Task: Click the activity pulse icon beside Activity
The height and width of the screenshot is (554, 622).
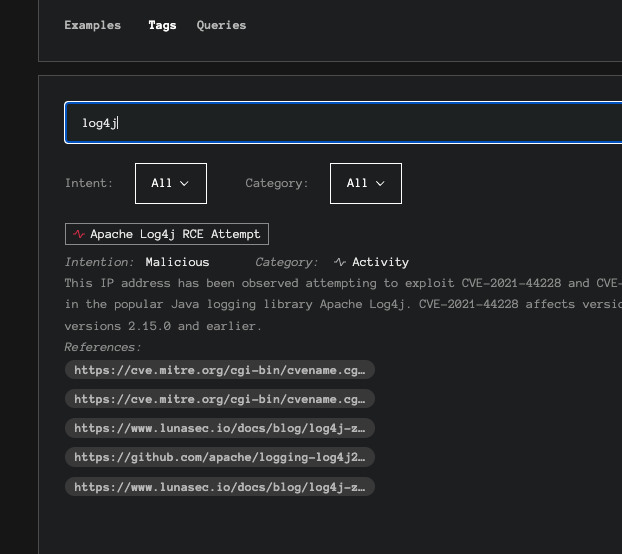Action: 340,262
